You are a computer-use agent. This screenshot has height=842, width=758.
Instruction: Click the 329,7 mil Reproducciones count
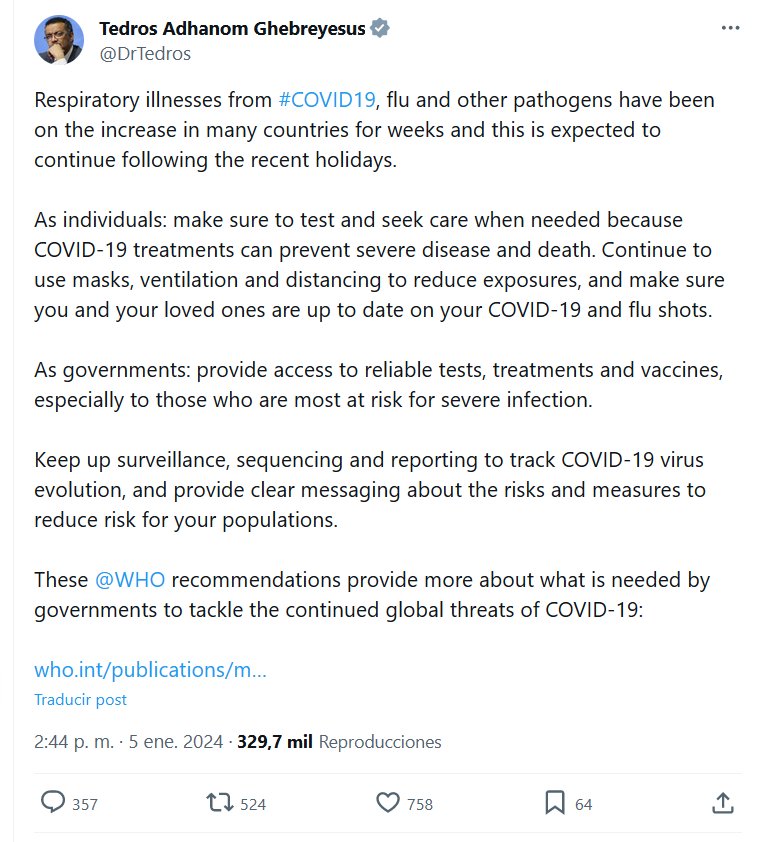point(339,742)
